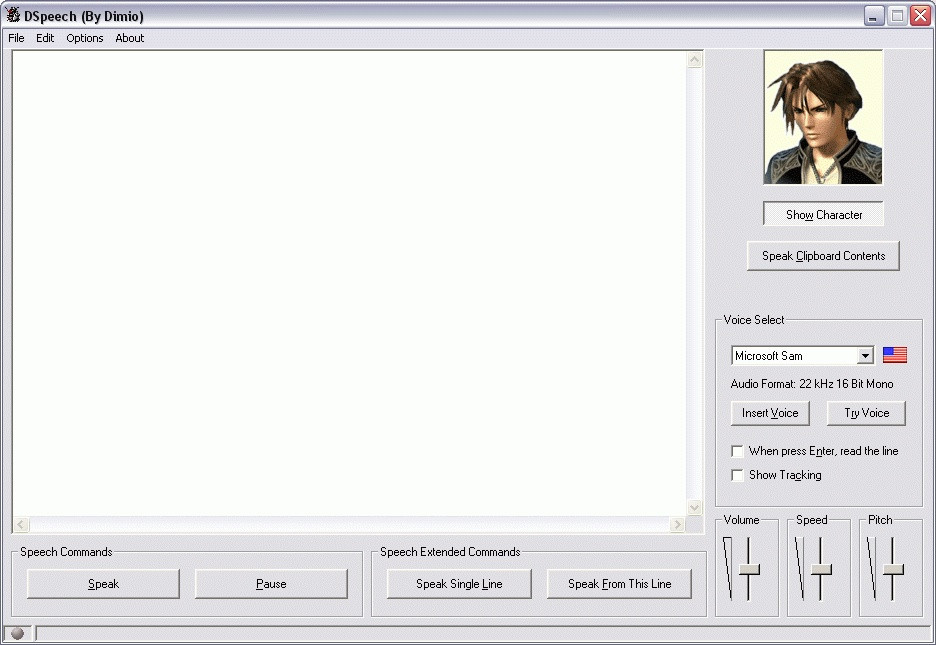Click the Speak Single Line button
Screen dimensions: 936x645
459,584
